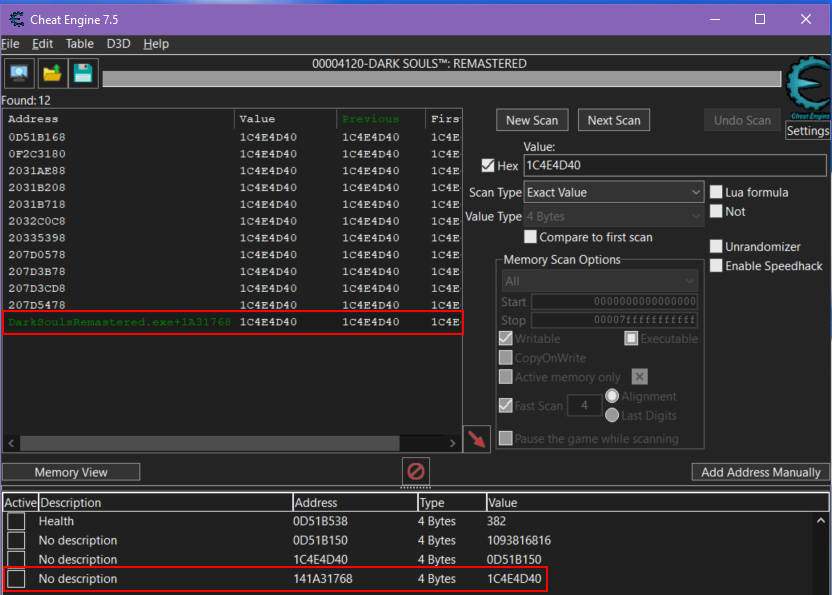The height and width of the screenshot is (595, 832).
Task: Toggle the Executable checkbox
Action: point(631,338)
